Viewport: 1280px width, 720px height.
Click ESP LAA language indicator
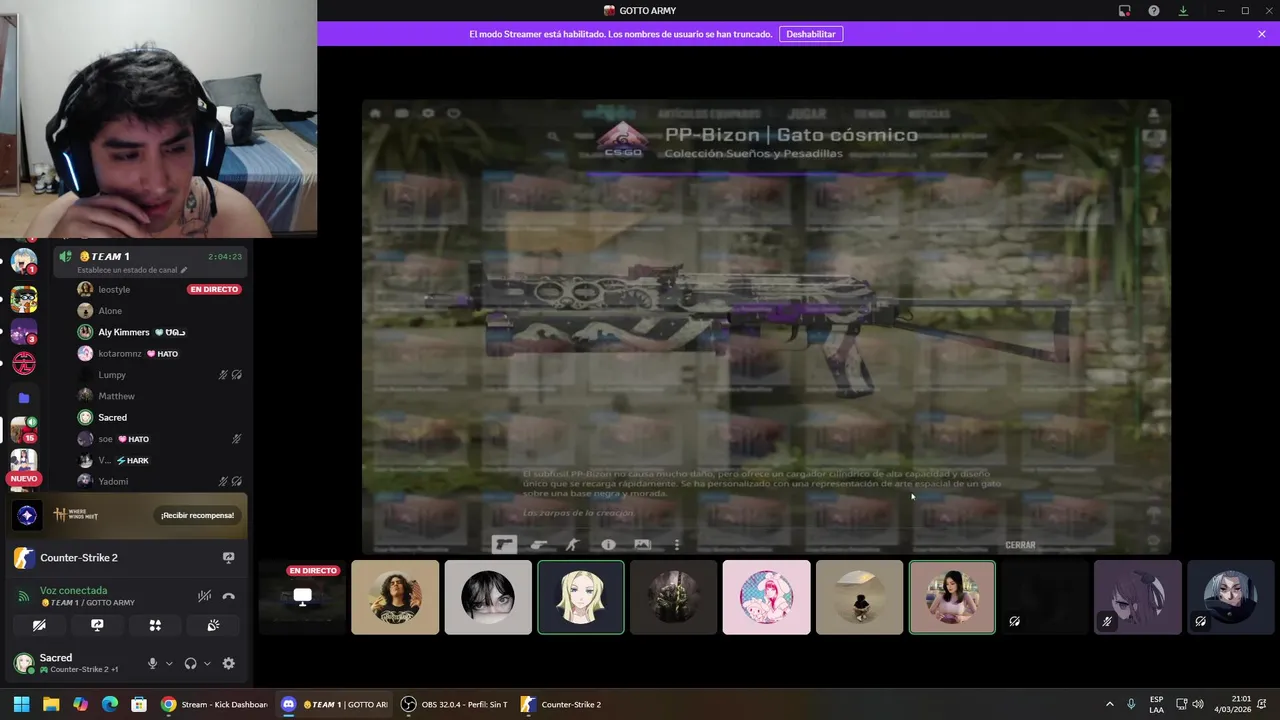[1156, 704]
